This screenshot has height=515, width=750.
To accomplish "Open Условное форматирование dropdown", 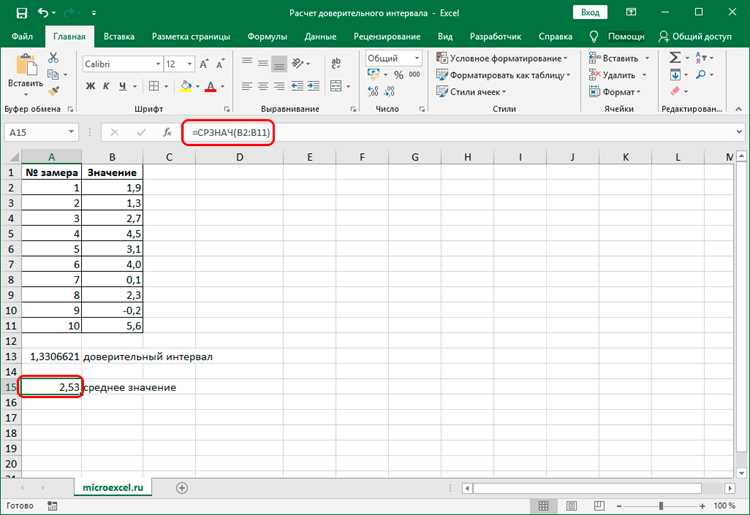I will click(502, 58).
